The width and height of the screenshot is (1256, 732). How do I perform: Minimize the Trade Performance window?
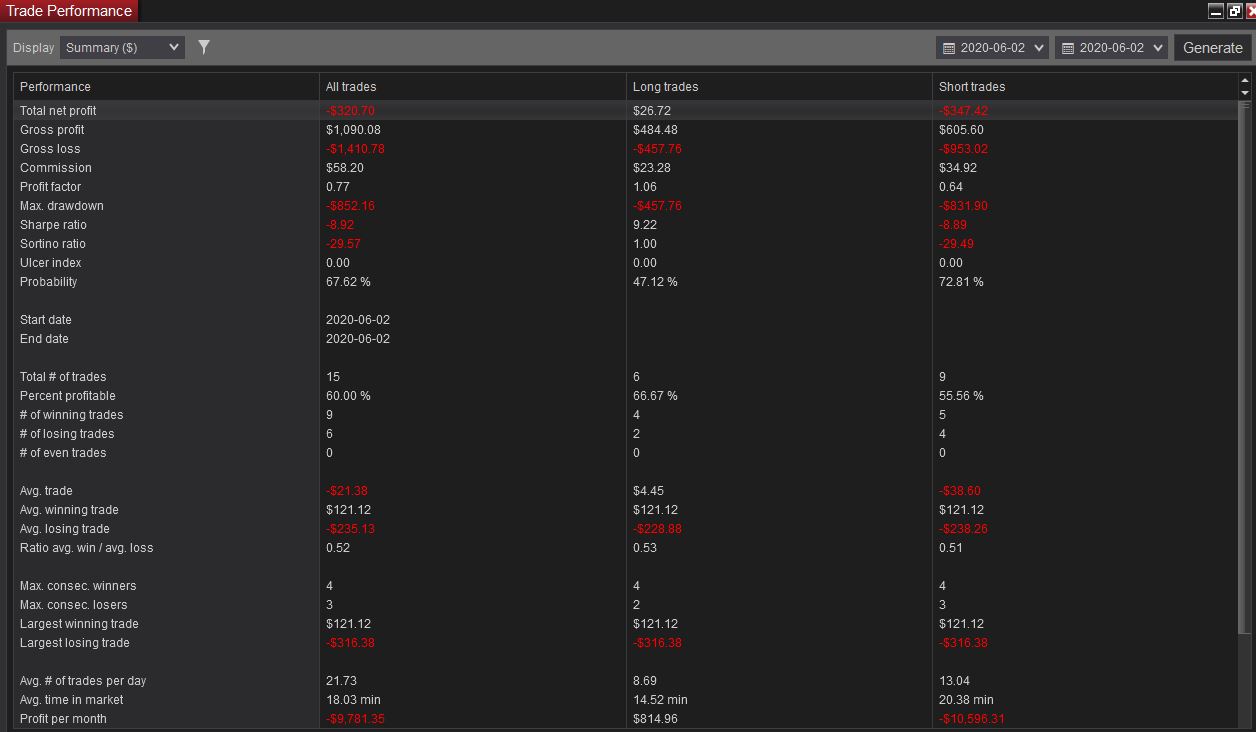(x=1216, y=11)
